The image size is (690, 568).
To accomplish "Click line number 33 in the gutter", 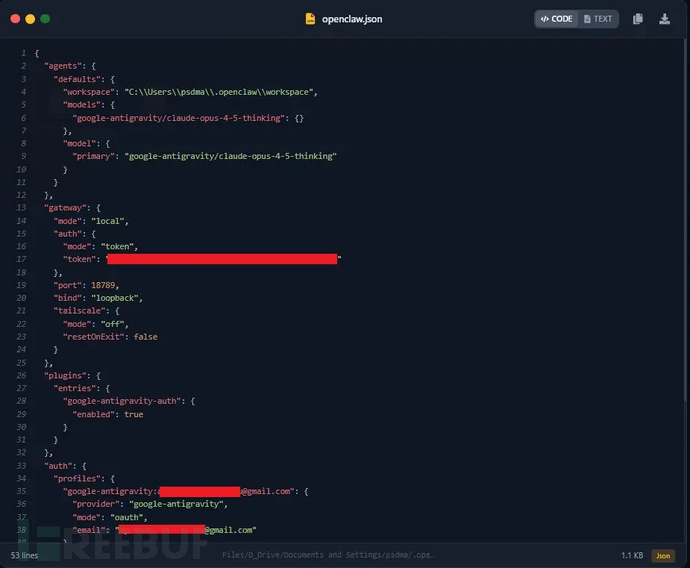I will coord(21,465).
